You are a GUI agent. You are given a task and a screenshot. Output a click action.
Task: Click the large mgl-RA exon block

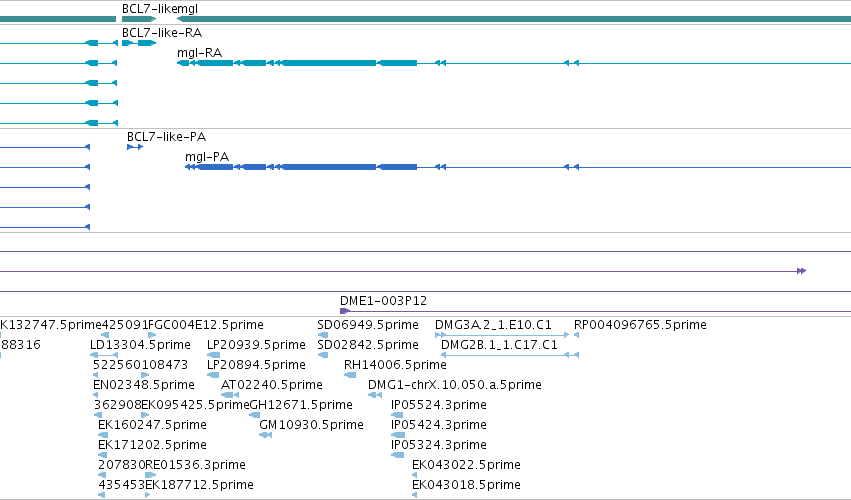329,64
